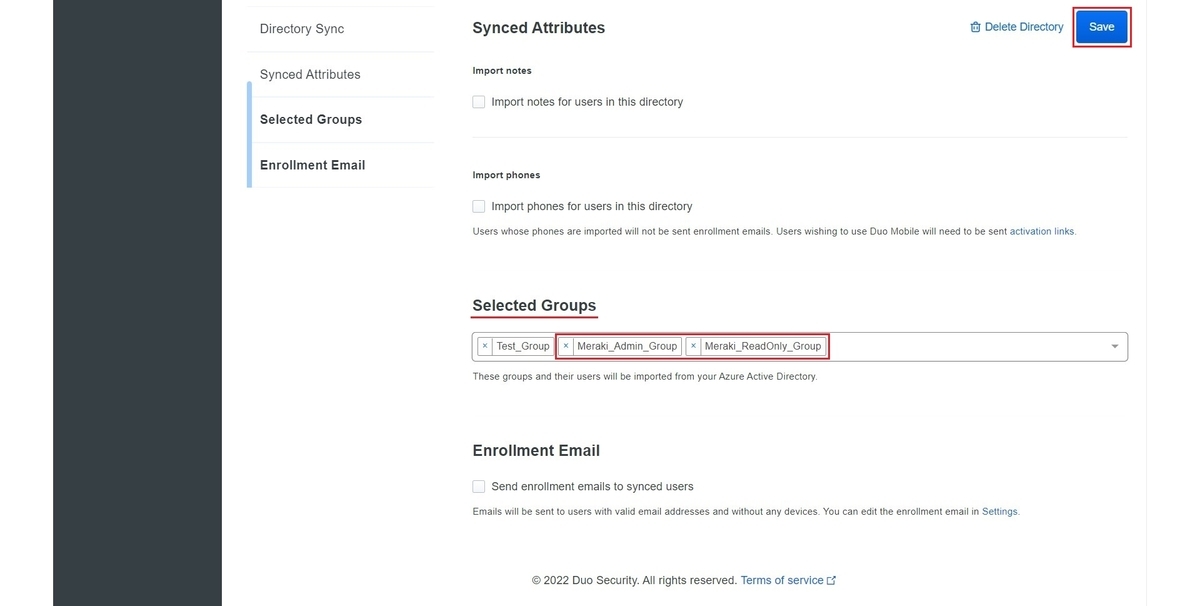Click the trash icon beside Delete Directory
1200x606 pixels.
click(976, 28)
